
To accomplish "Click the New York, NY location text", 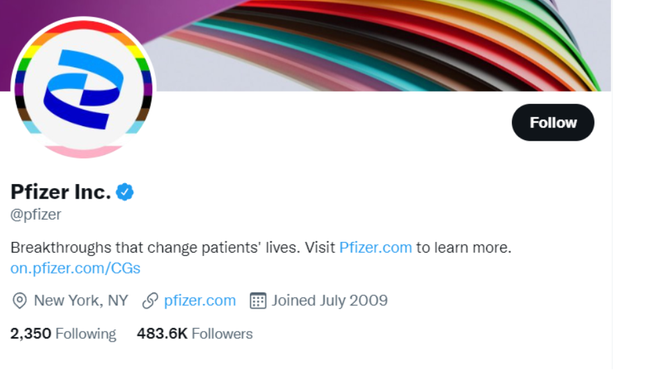I will click(x=81, y=301).
